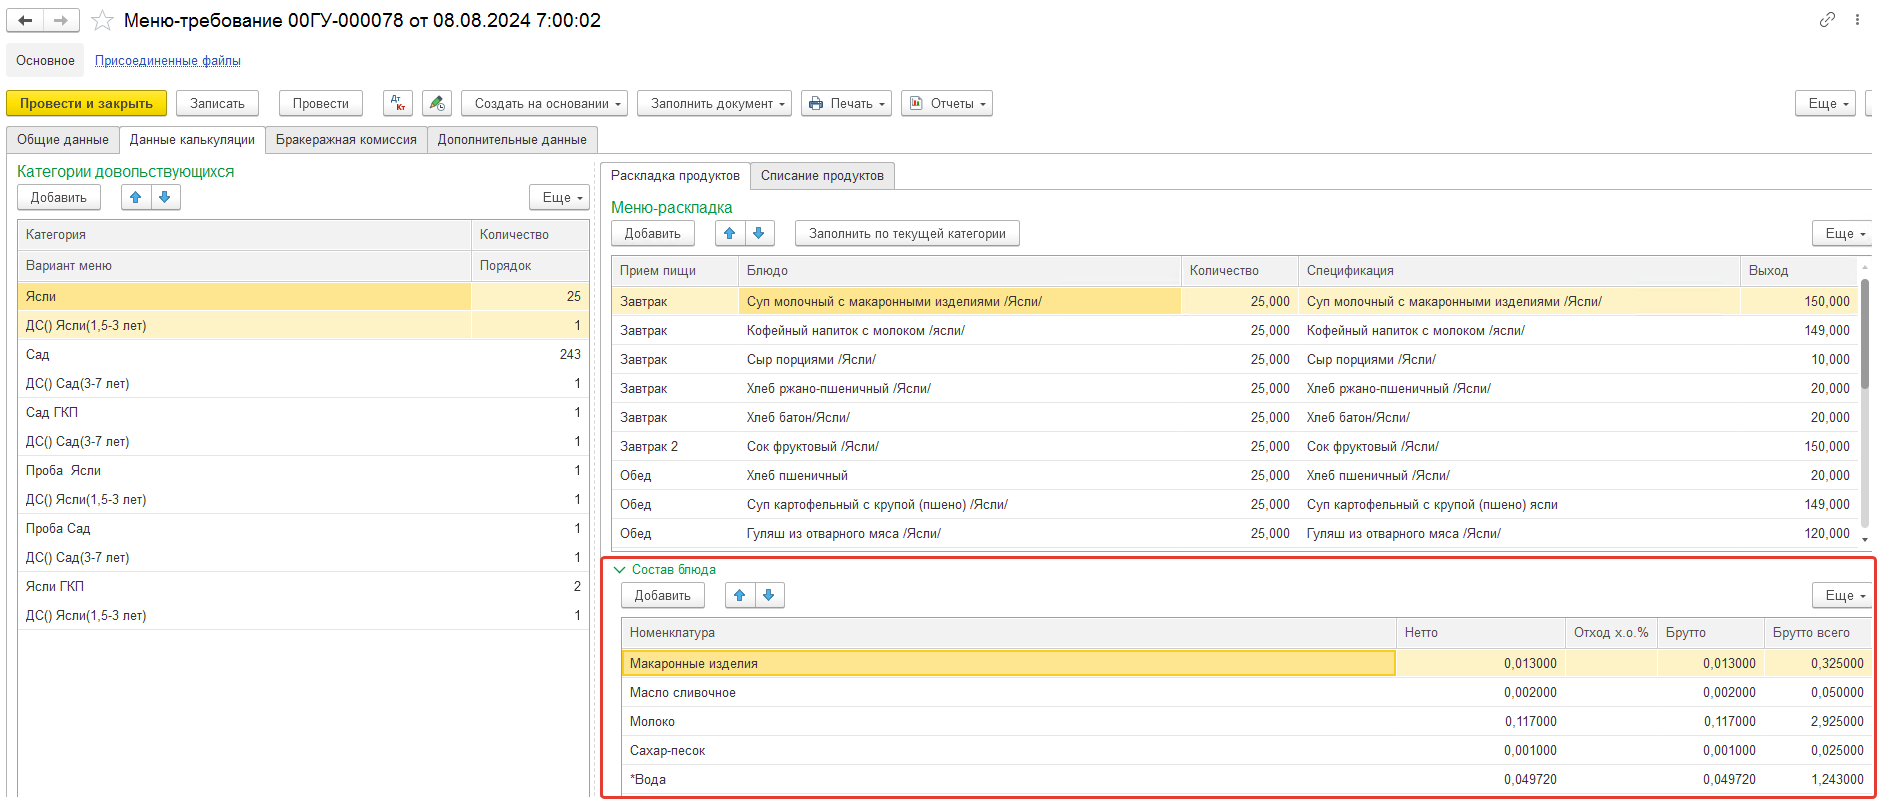Expand the Заполнить документ dropdown
Image resolution: width=1877 pixels, height=799 pixels.
point(714,103)
